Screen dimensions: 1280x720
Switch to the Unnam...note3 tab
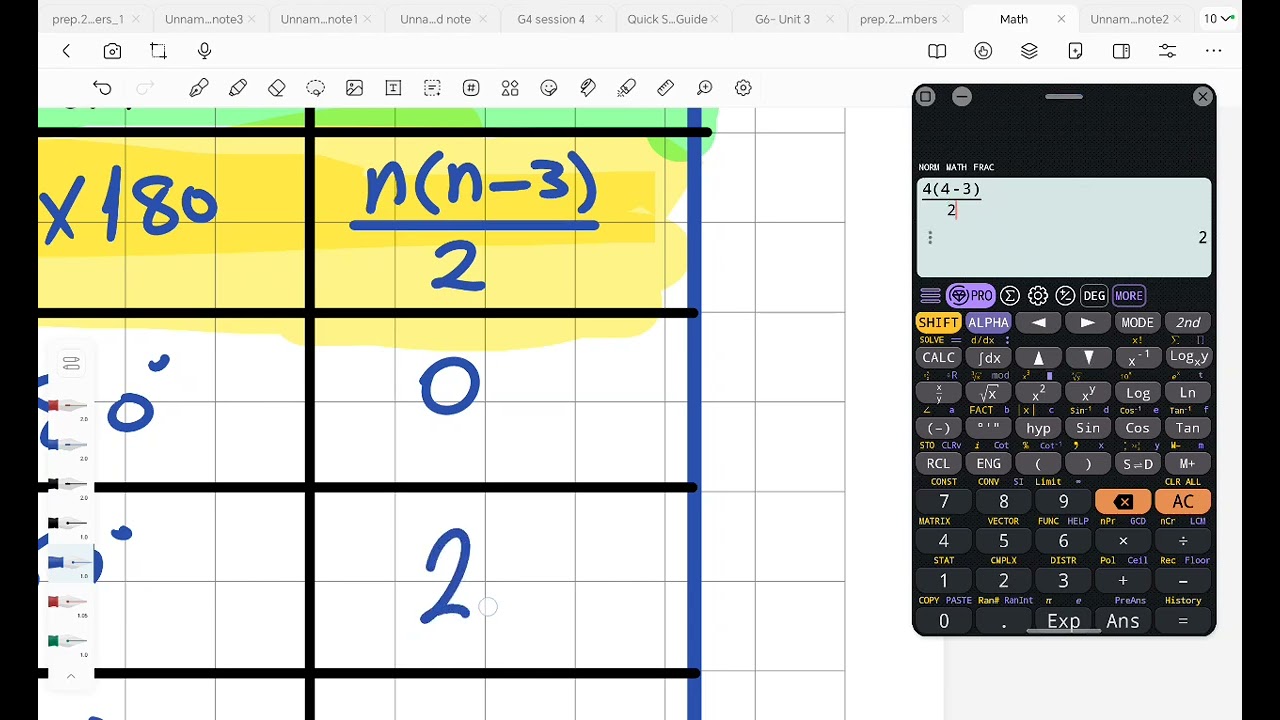pos(204,19)
